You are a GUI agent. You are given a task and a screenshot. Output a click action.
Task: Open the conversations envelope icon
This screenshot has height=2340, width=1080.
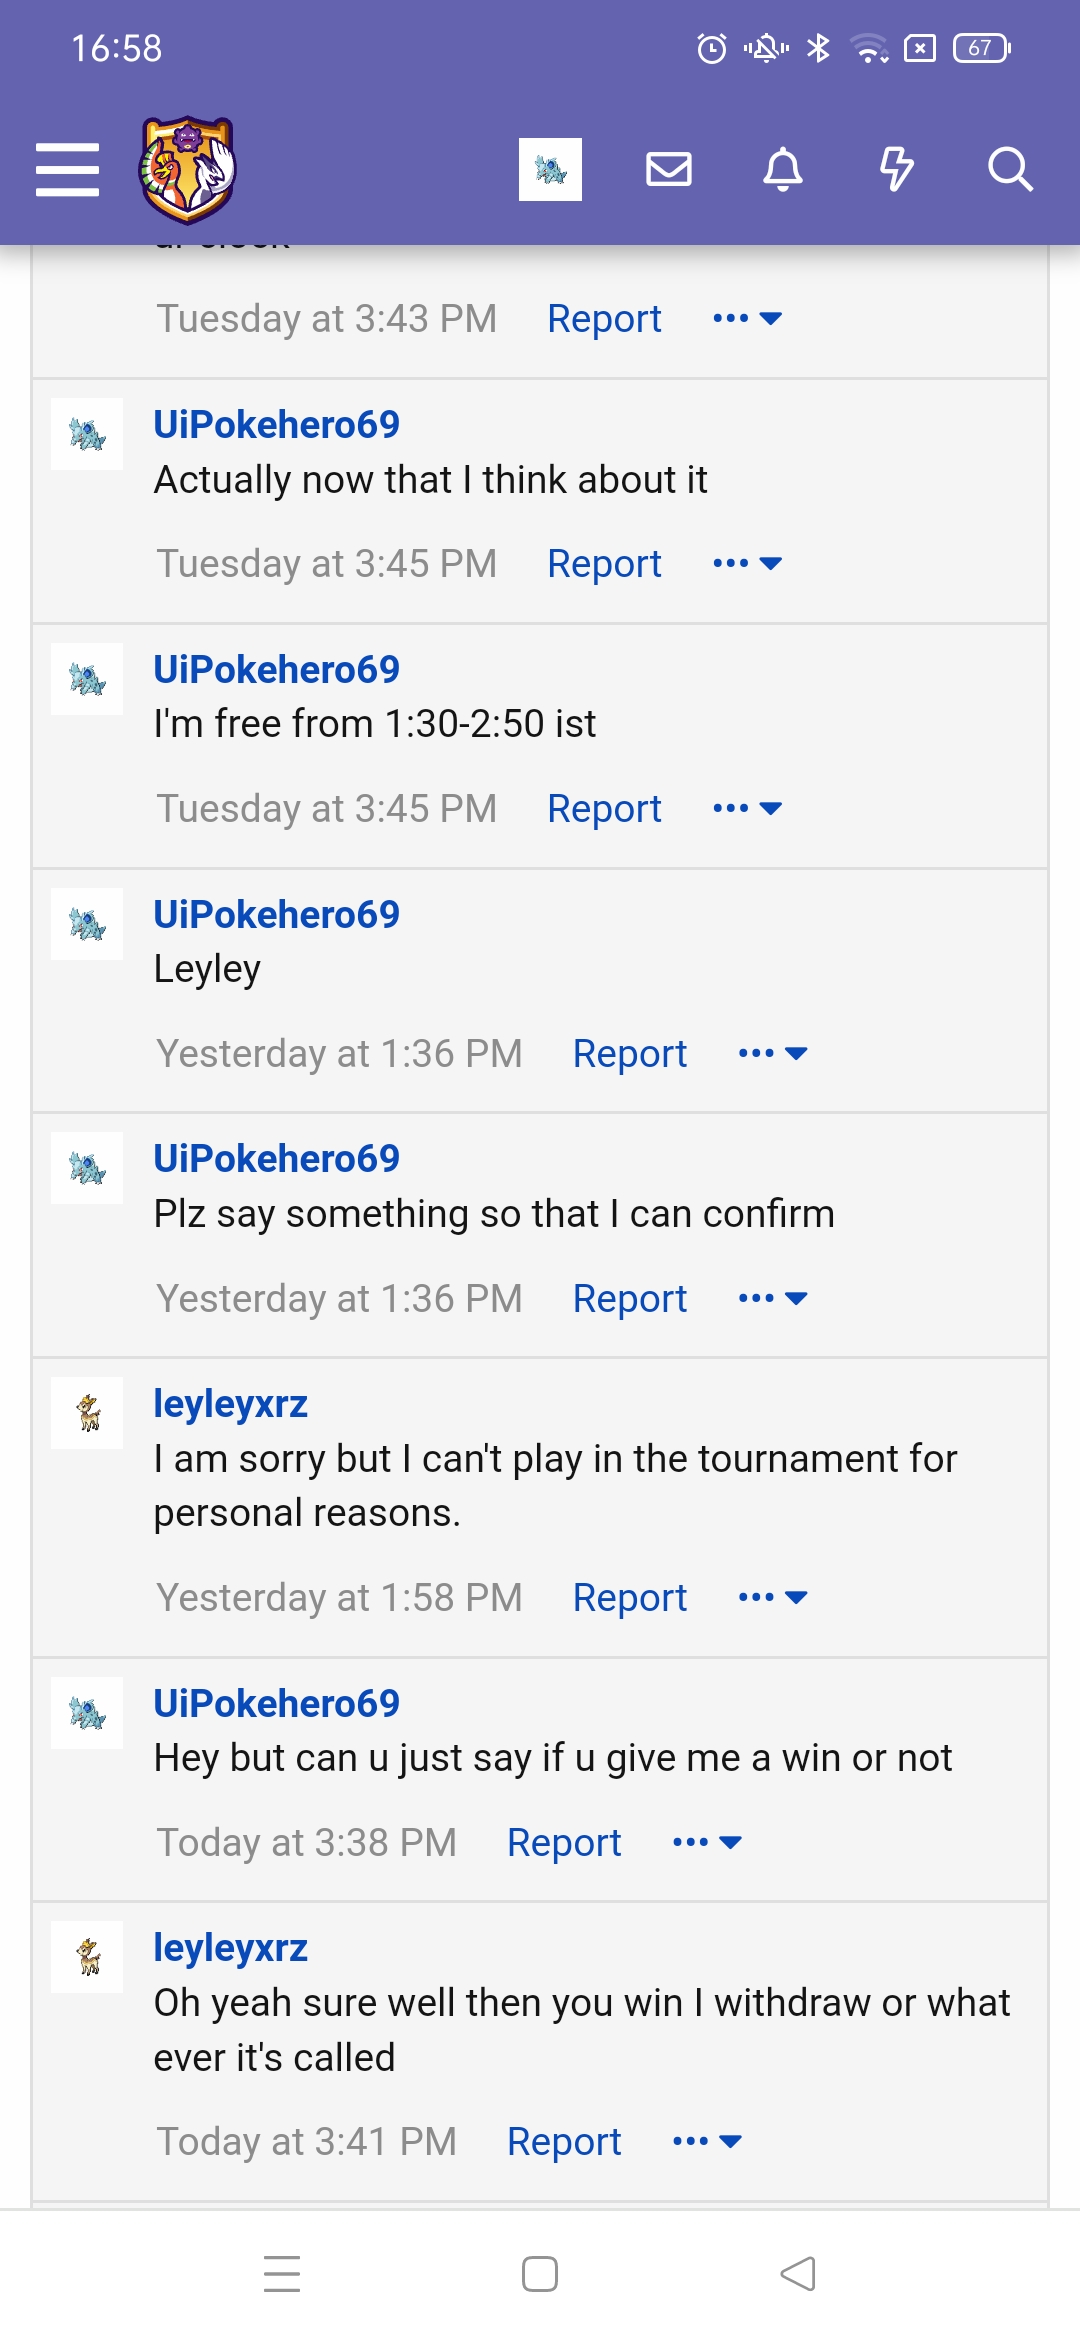(669, 169)
